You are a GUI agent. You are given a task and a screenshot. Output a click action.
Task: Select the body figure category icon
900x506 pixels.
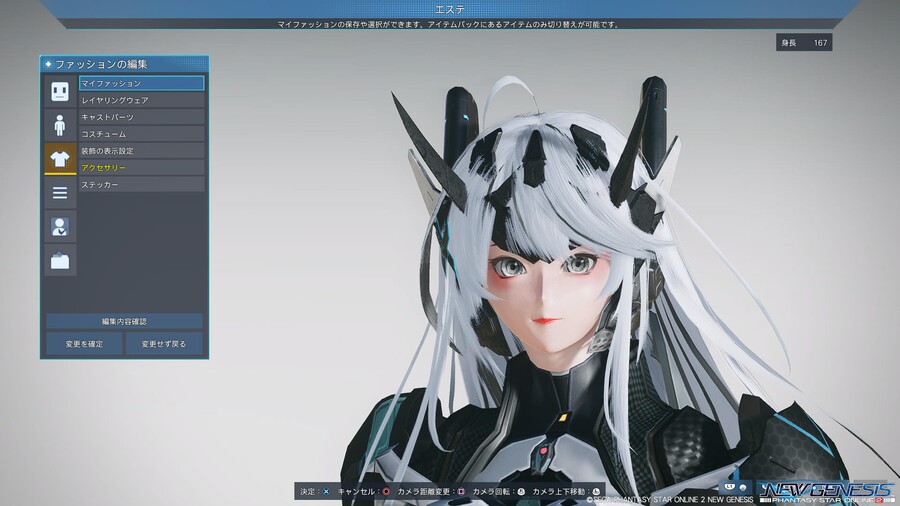(60, 125)
